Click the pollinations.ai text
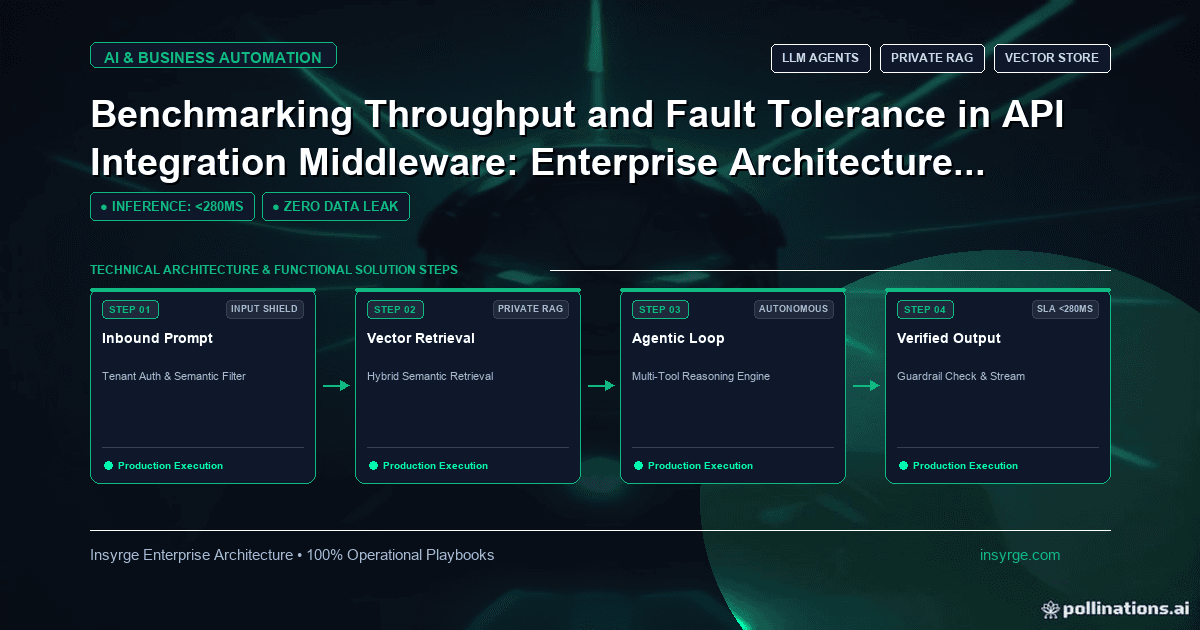Image resolution: width=1200 pixels, height=630 pixels. pyautogui.click(x=1126, y=608)
